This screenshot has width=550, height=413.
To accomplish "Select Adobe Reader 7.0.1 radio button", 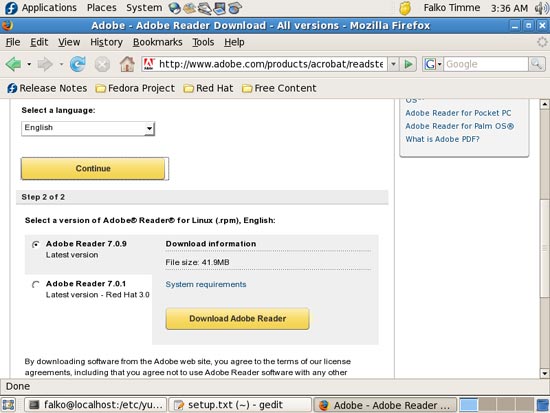I will 35,284.
